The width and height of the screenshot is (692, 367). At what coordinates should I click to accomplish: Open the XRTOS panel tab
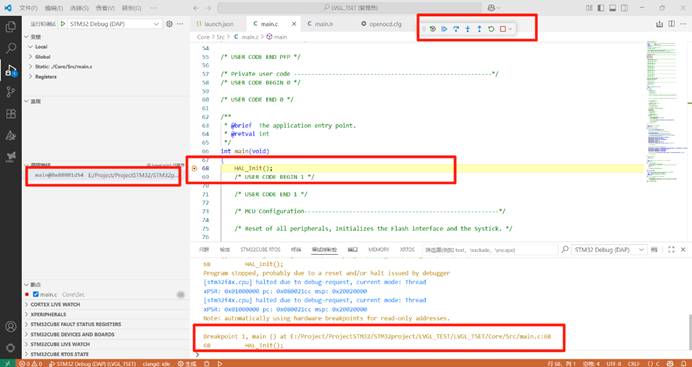pos(407,250)
